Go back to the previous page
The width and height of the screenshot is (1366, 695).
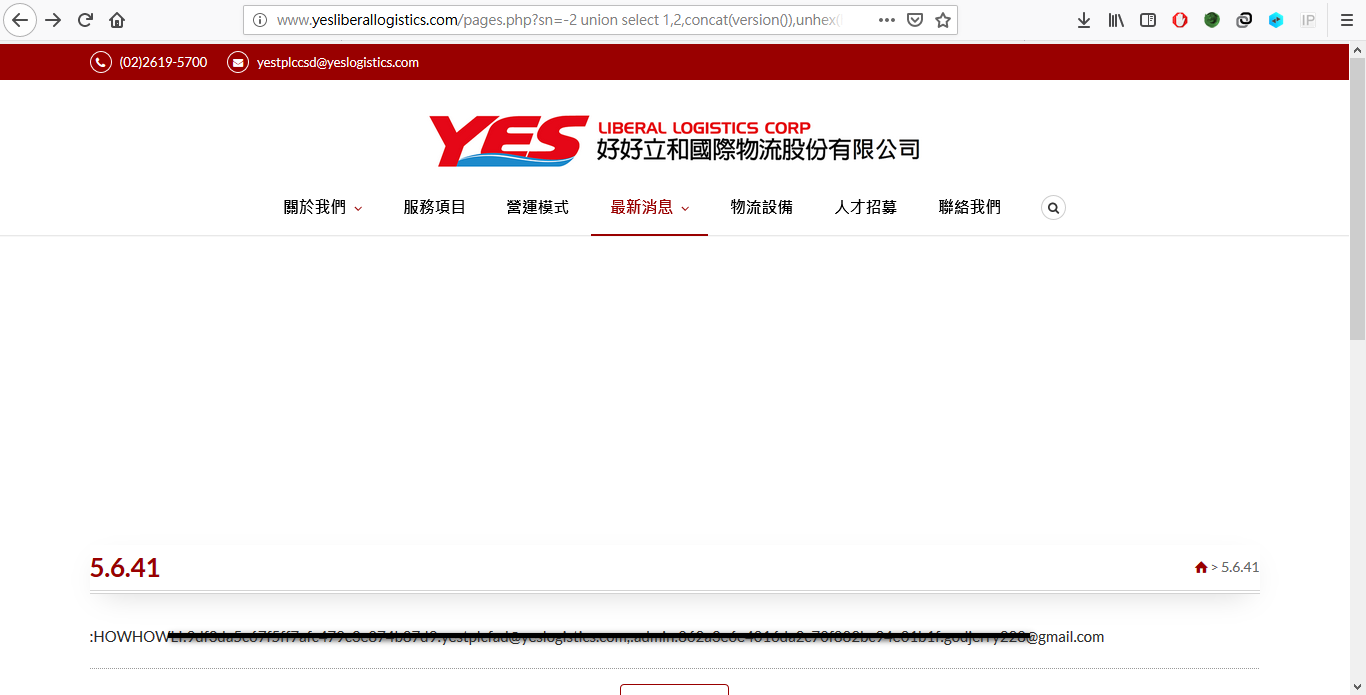pyautogui.click(x=20, y=20)
